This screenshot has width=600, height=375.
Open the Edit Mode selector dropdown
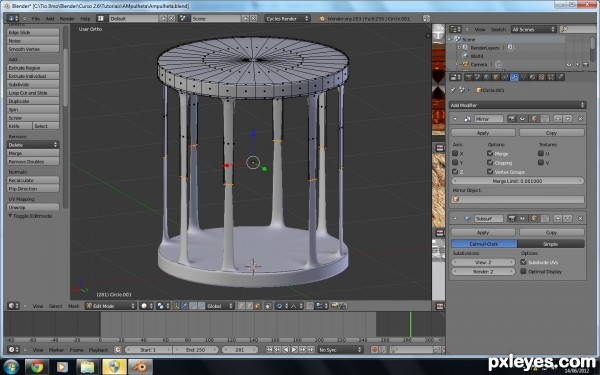[111, 306]
